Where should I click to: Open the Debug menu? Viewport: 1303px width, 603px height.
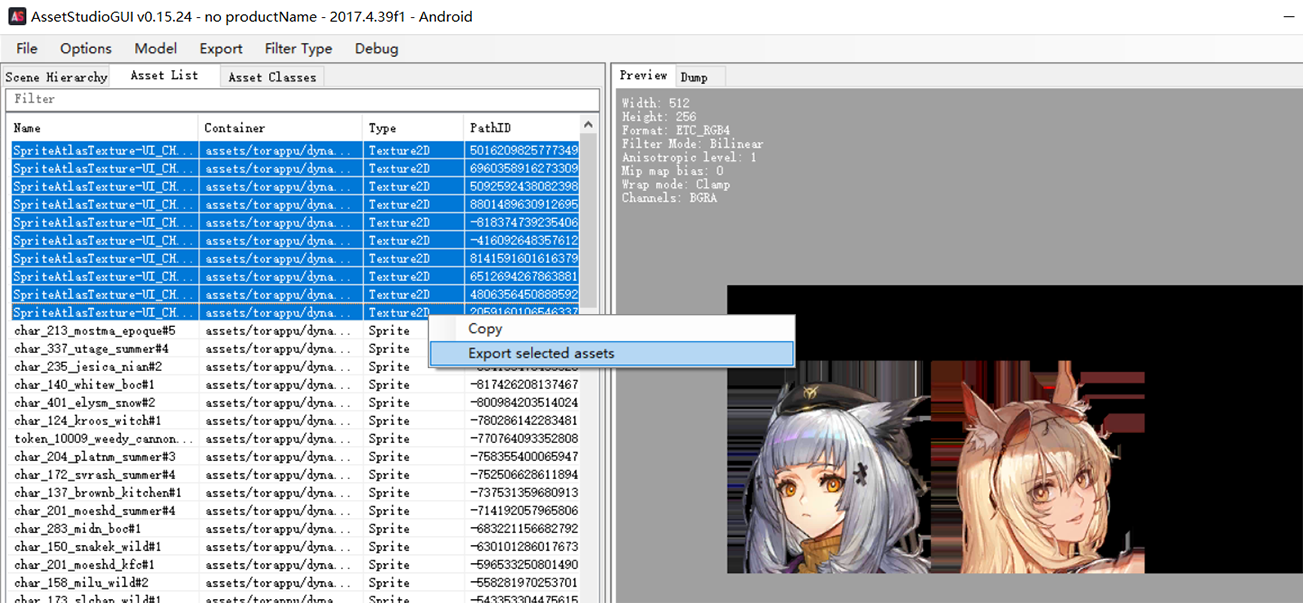point(376,48)
